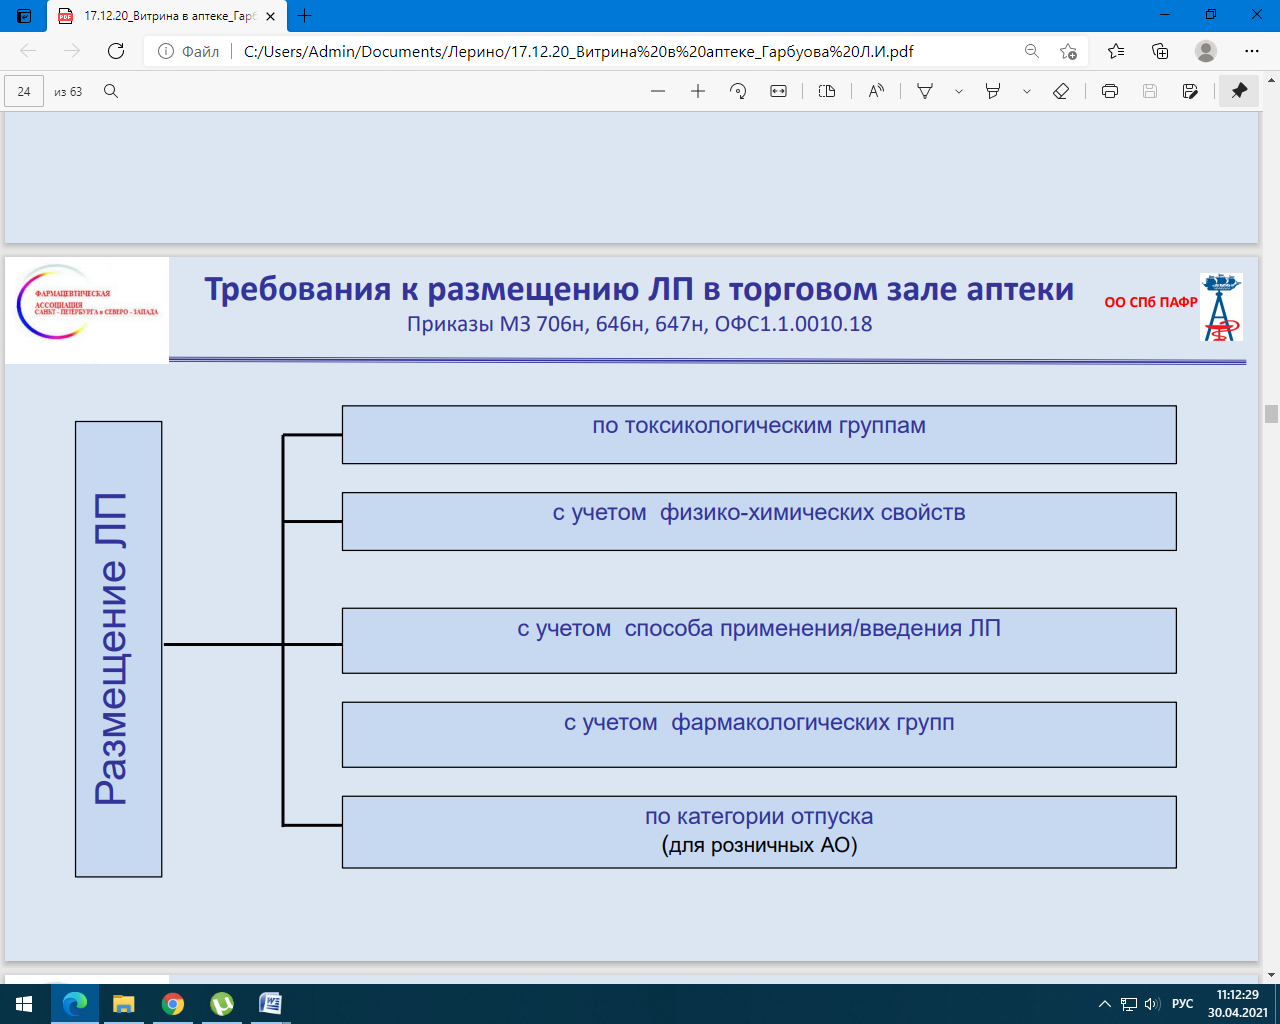Activate the Draw pen tool
This screenshot has height=1024, width=1280.
click(x=925, y=91)
